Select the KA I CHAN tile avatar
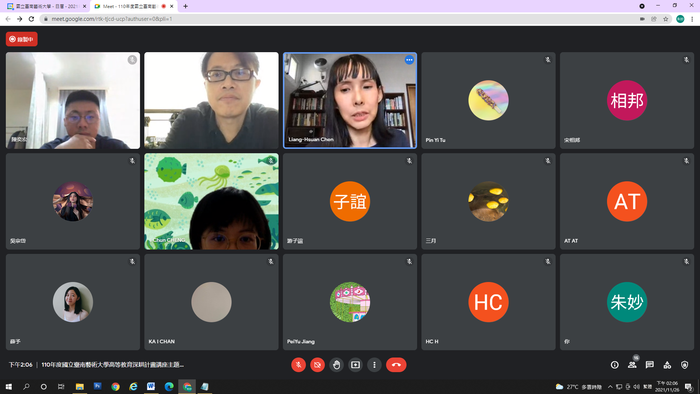The width and height of the screenshot is (700, 394). [212, 302]
